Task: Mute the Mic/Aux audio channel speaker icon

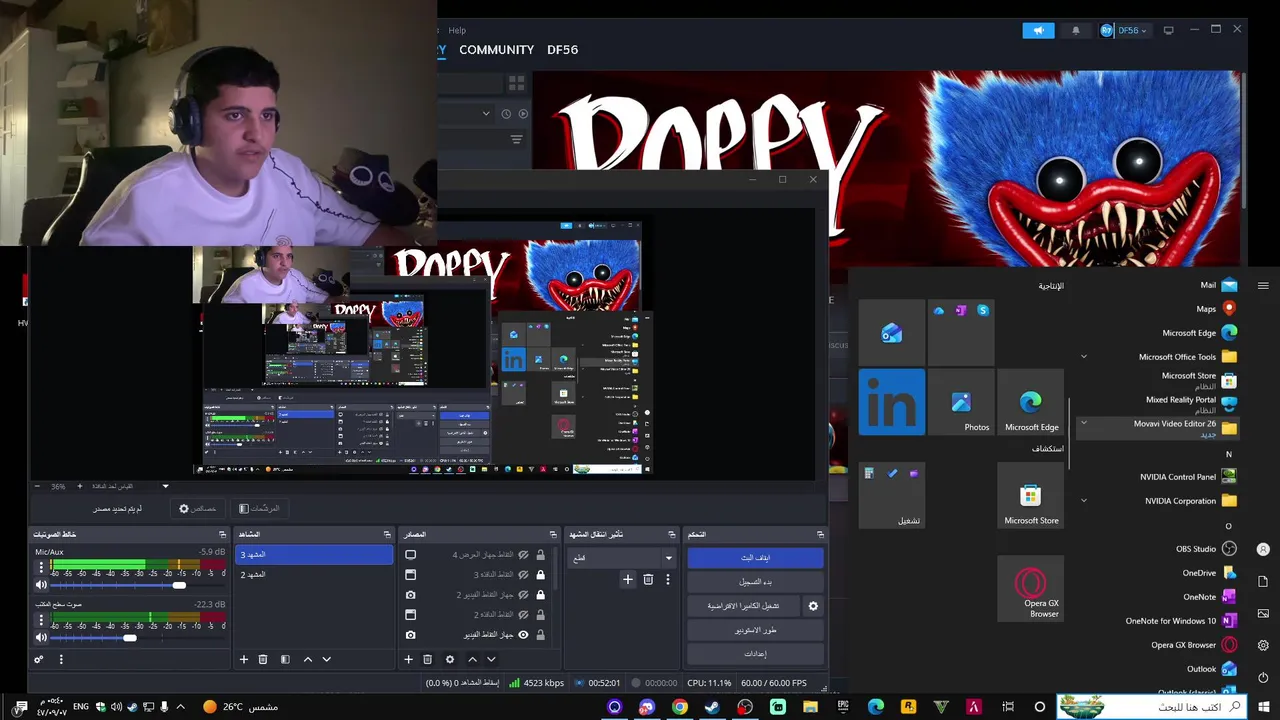Action: point(41,585)
